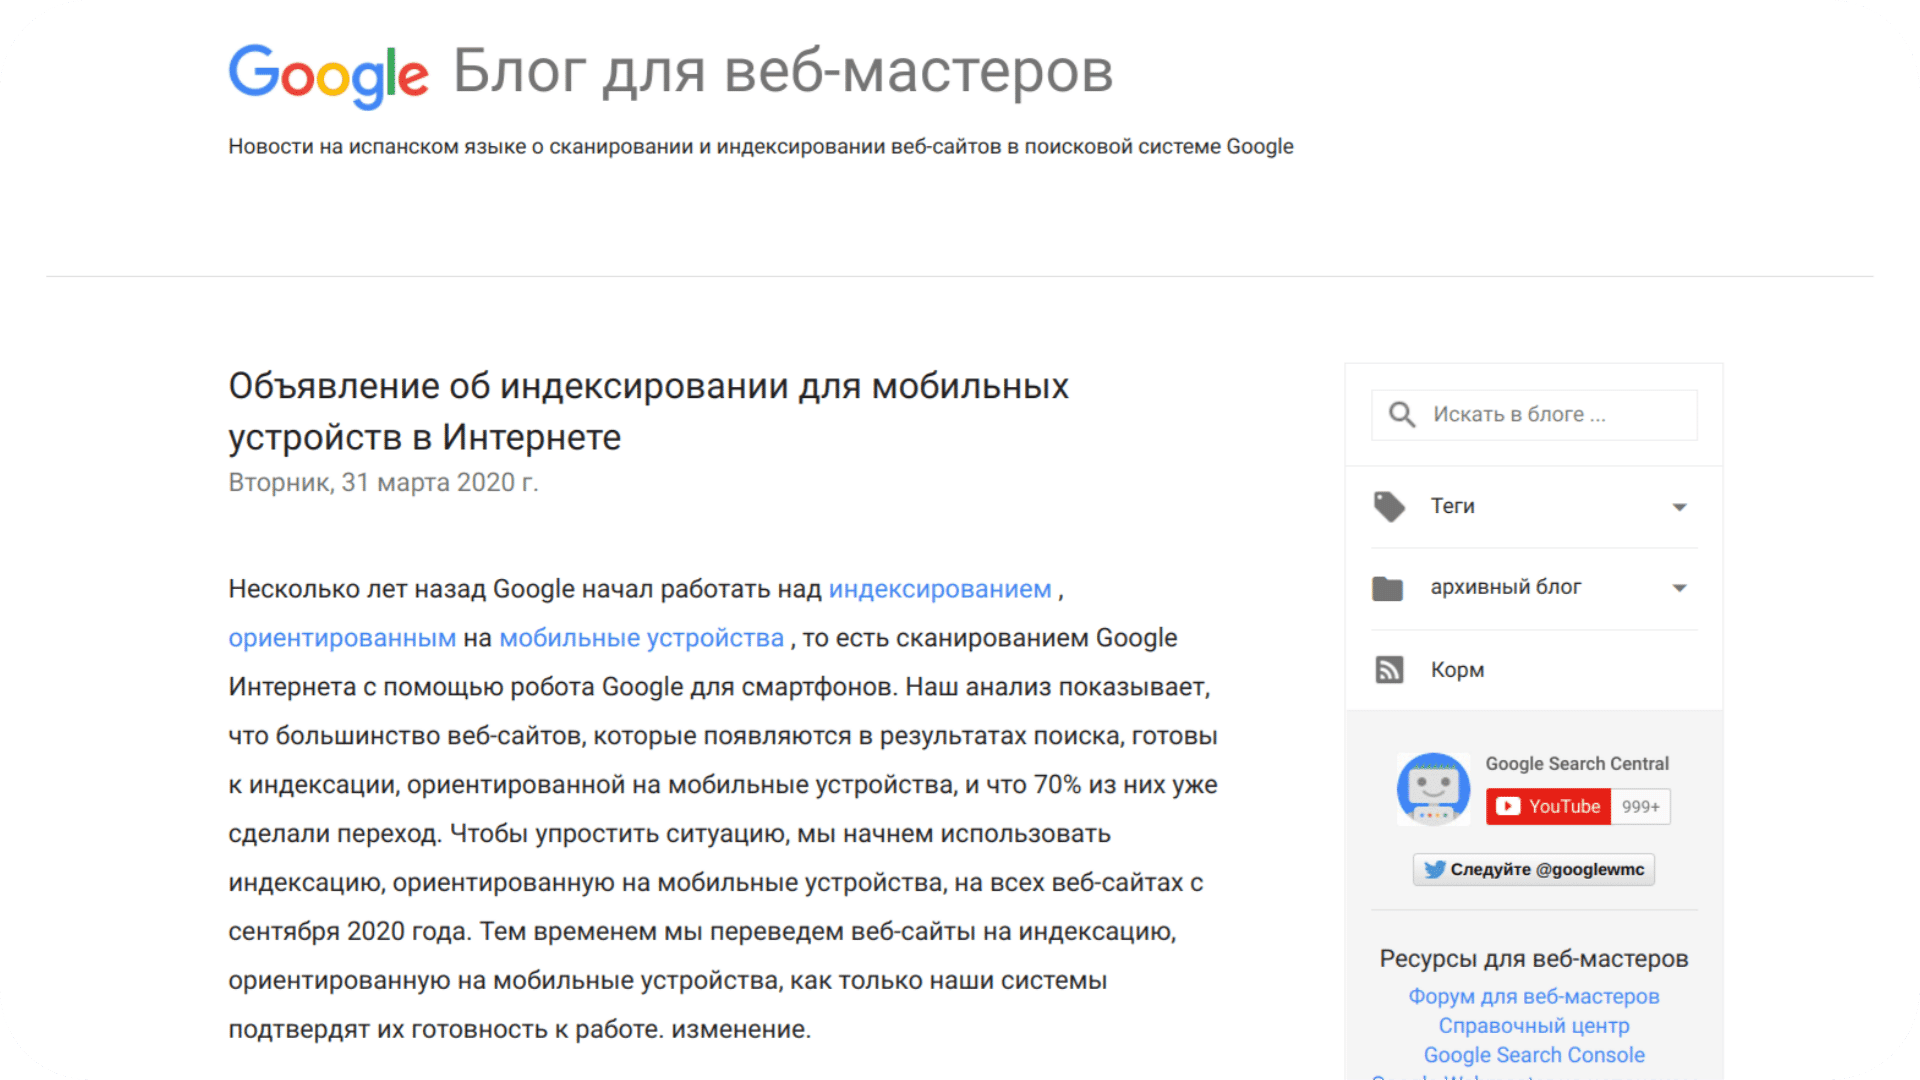Open the ориентированным link in the article
This screenshot has height=1080, width=1920.
coord(342,638)
